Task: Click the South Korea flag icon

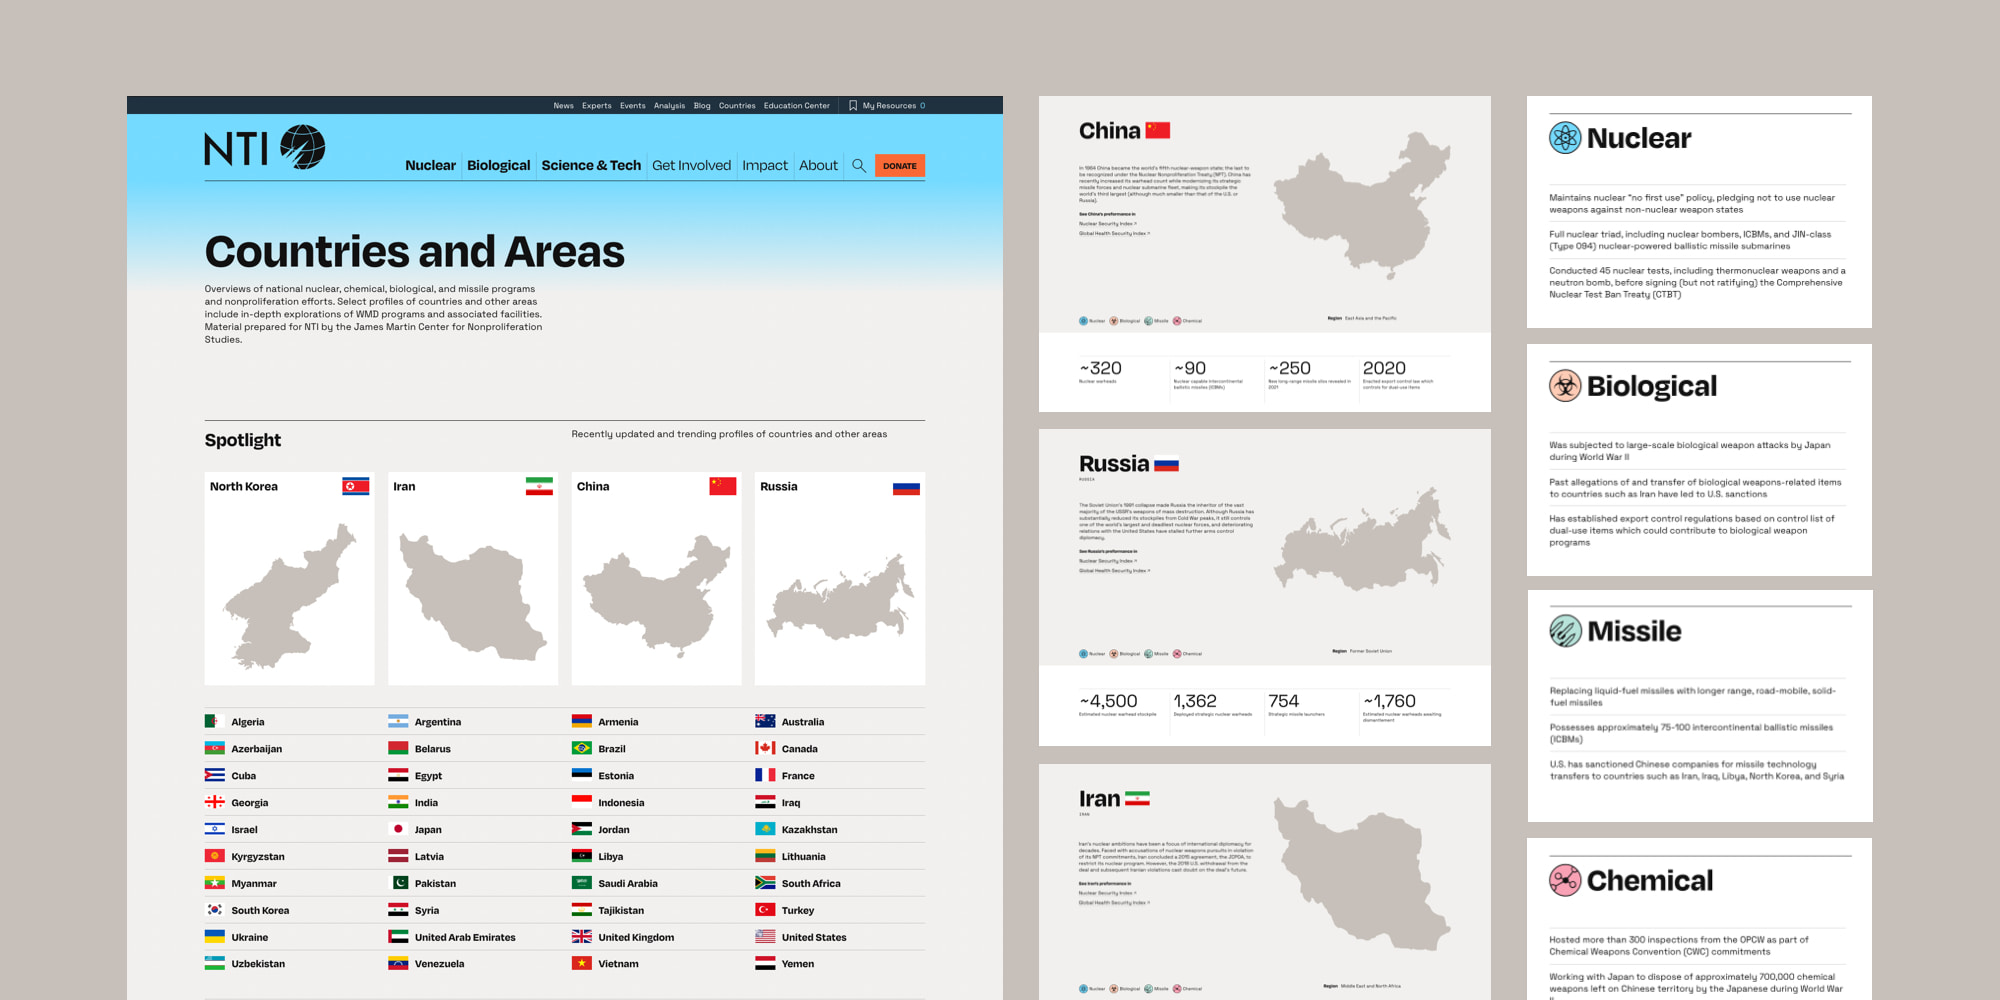Action: click(x=214, y=910)
